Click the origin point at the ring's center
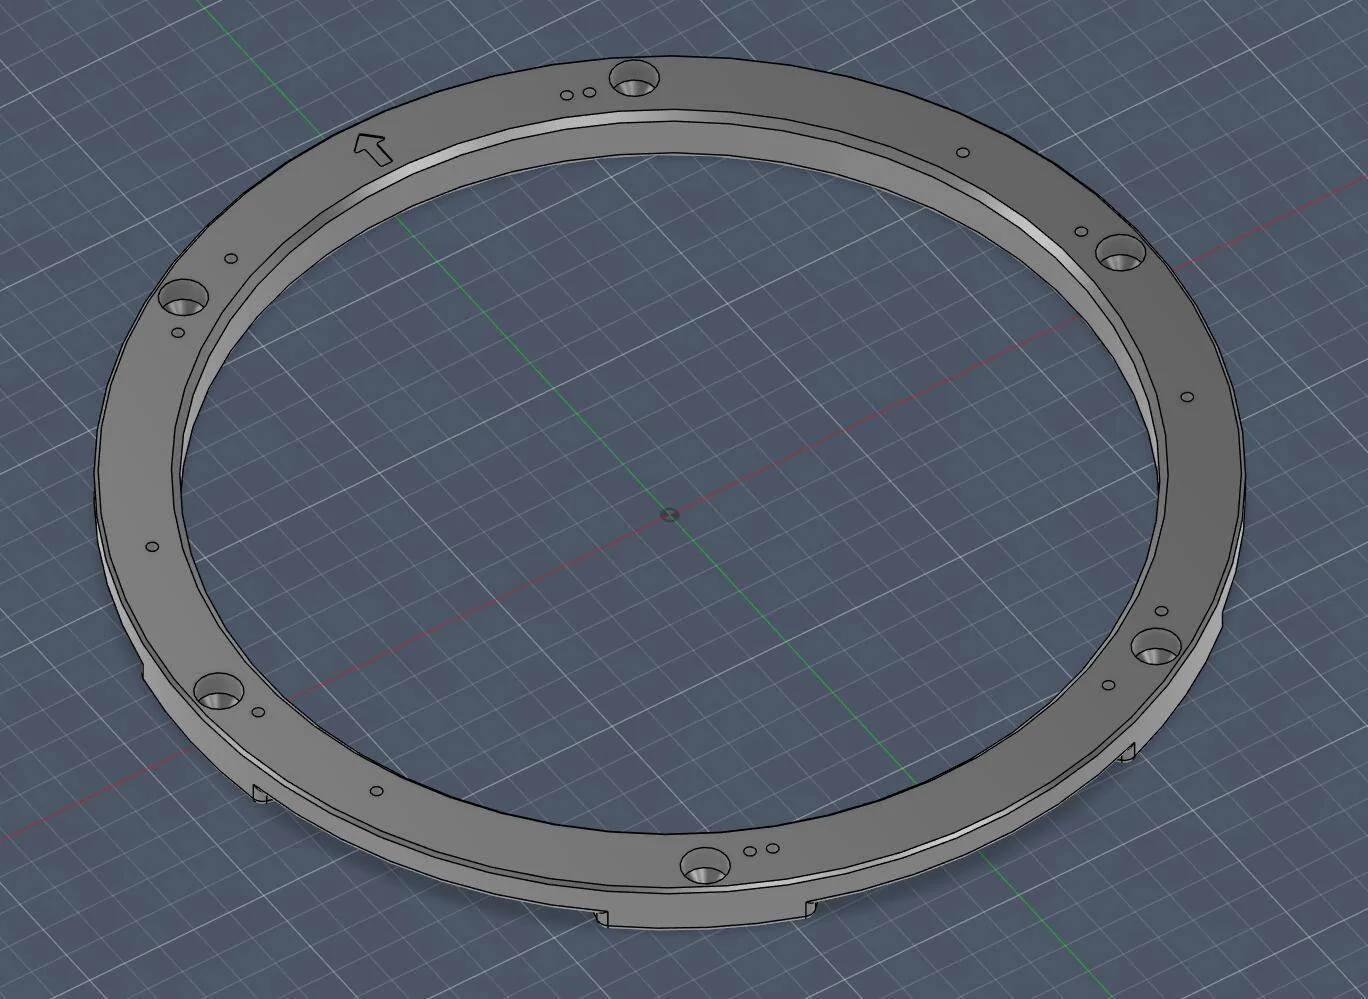 [x=669, y=515]
